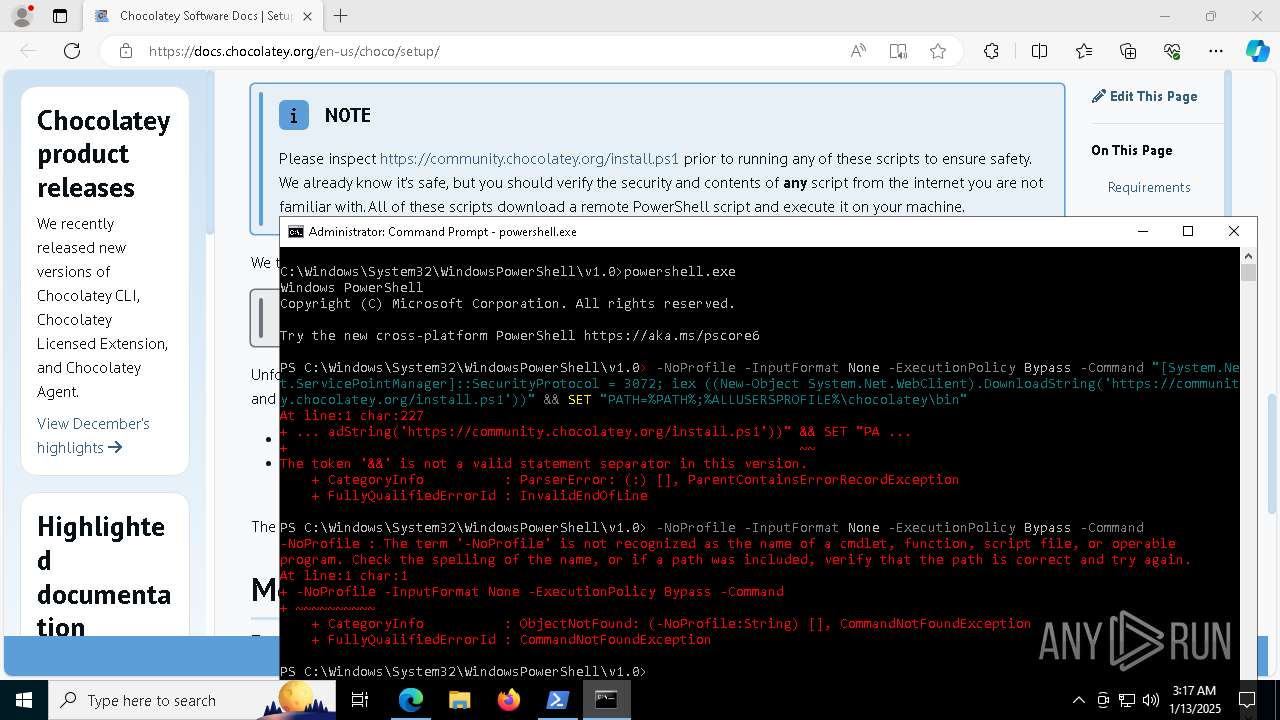This screenshot has width=1280, height=720.
Task: Open Collections in Edge
Action: point(1128,51)
